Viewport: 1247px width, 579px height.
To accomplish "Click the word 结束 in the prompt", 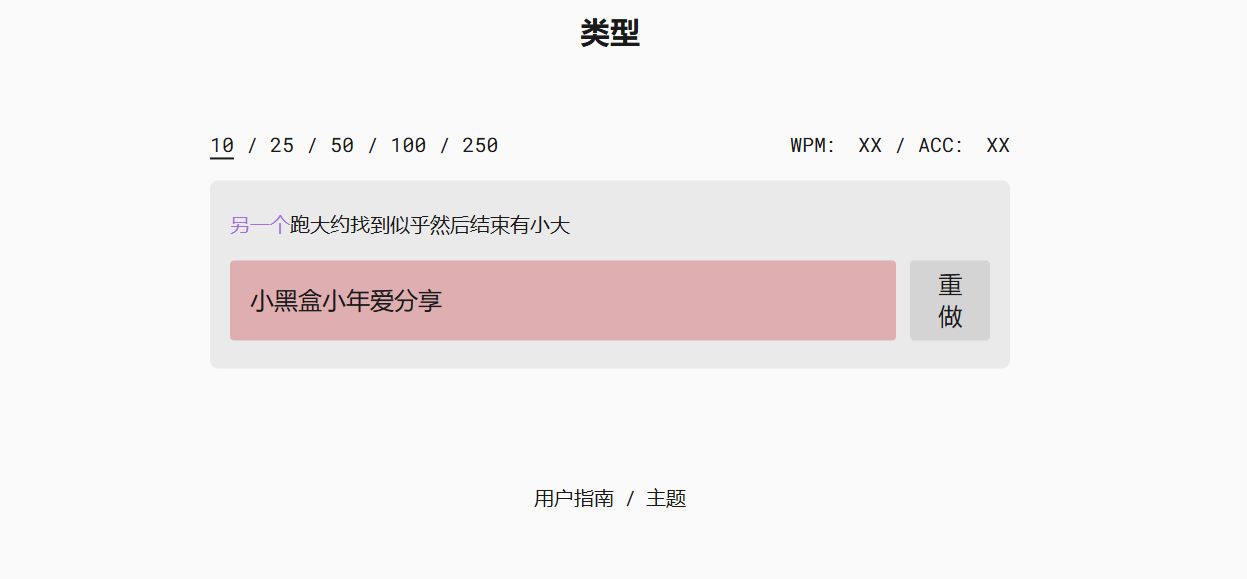I will click(490, 225).
